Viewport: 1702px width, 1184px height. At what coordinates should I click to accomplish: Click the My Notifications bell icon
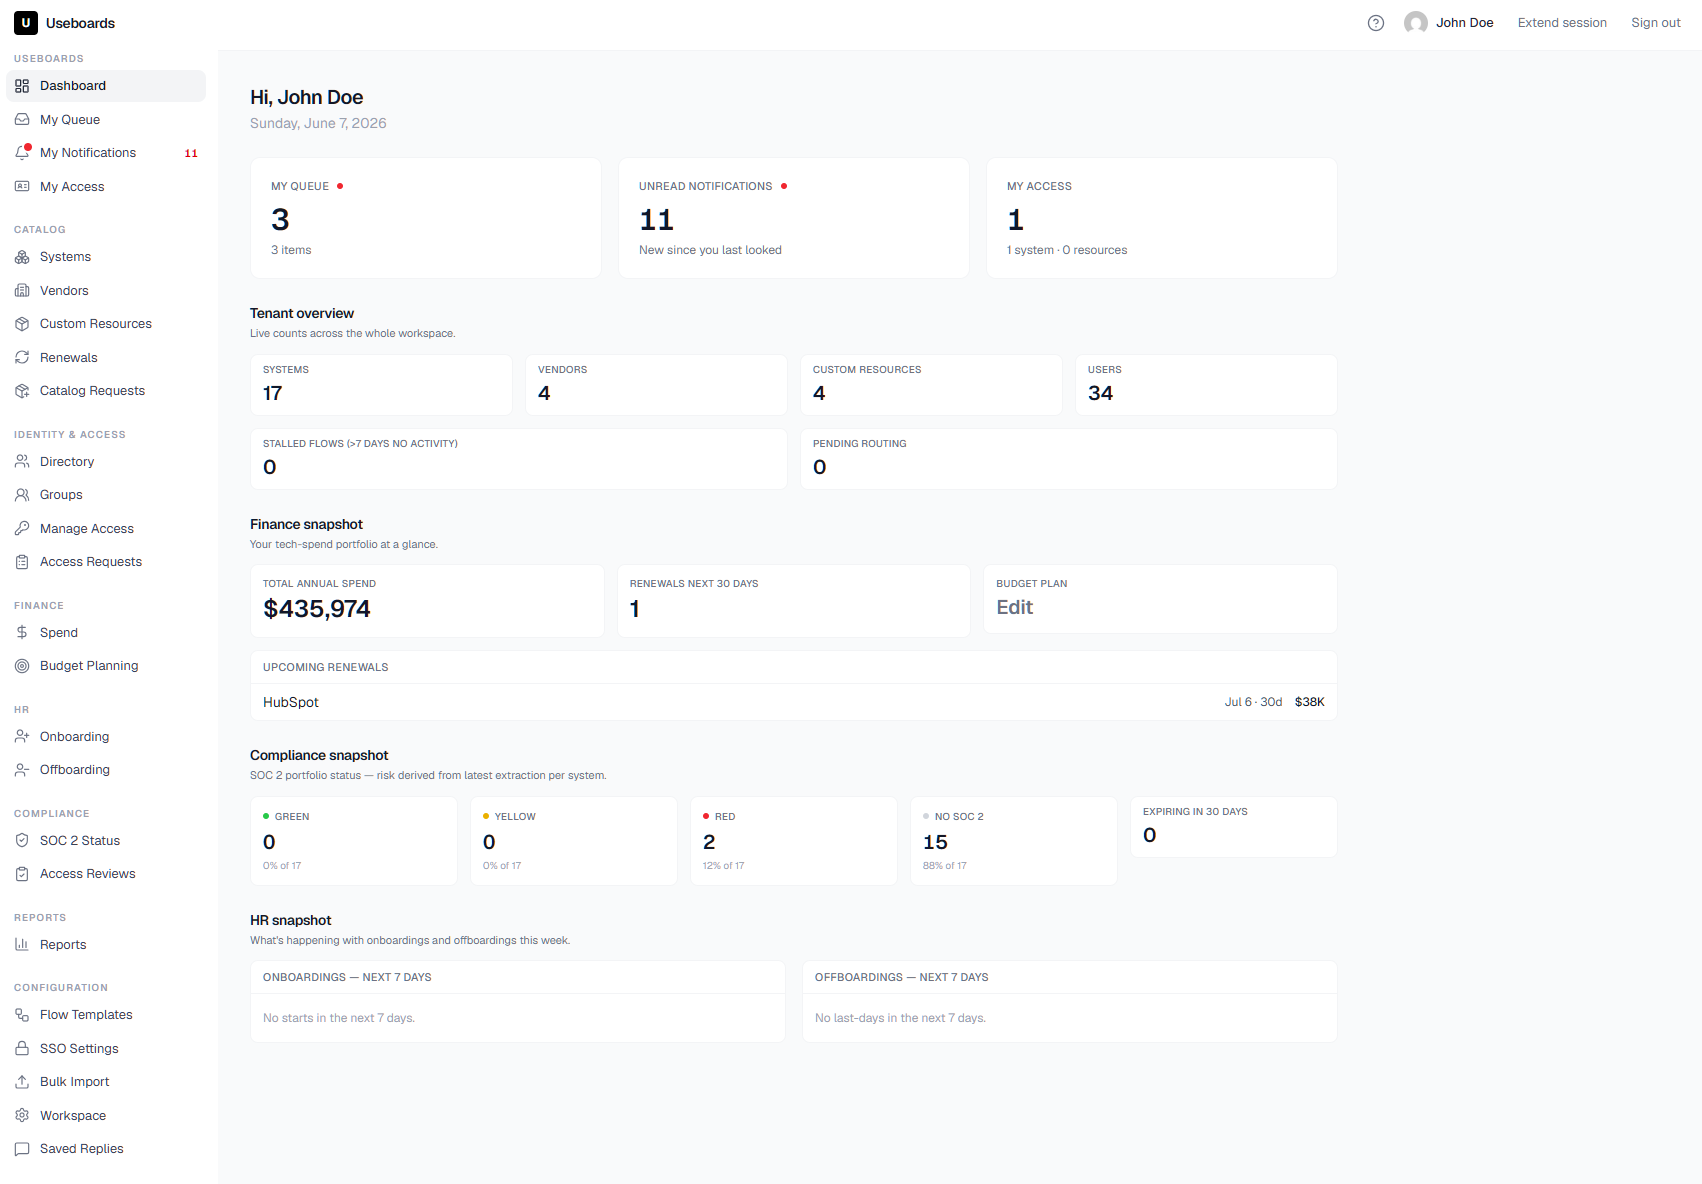22,153
